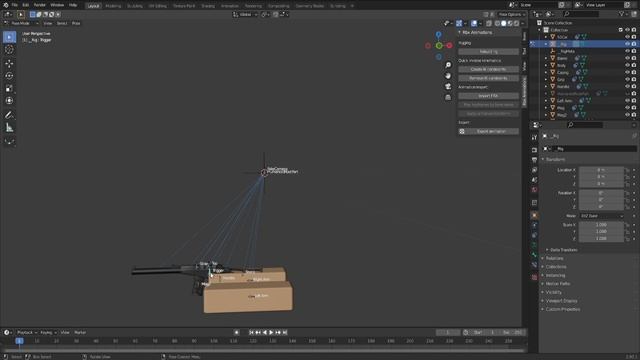Viewport: 640px width, 360px height.
Task: Hide the selected _Rig object eye icon
Action: (x=627, y=44)
